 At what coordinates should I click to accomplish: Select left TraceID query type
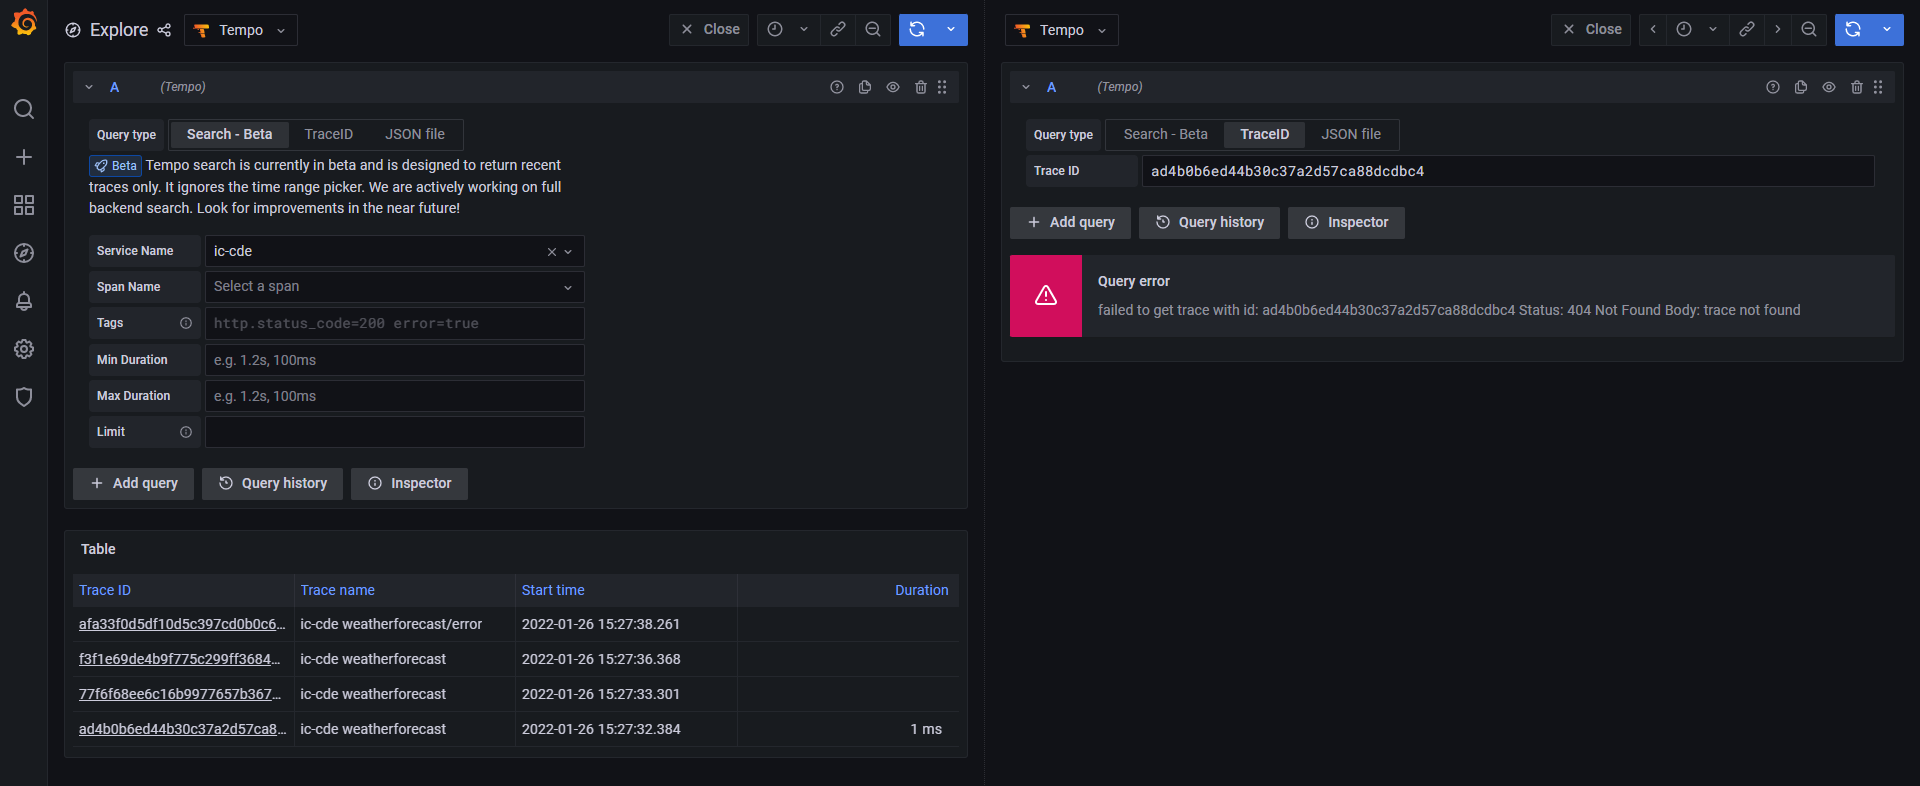(329, 134)
